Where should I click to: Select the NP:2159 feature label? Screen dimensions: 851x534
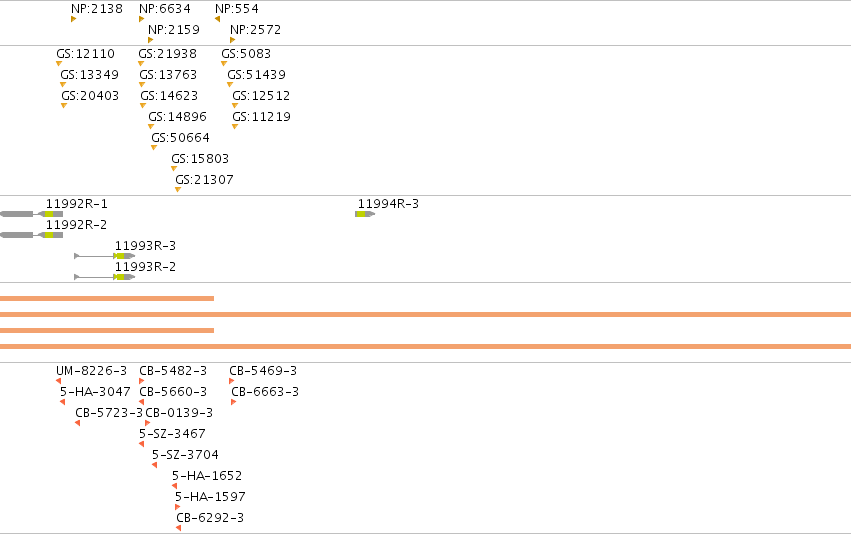pyautogui.click(x=174, y=29)
